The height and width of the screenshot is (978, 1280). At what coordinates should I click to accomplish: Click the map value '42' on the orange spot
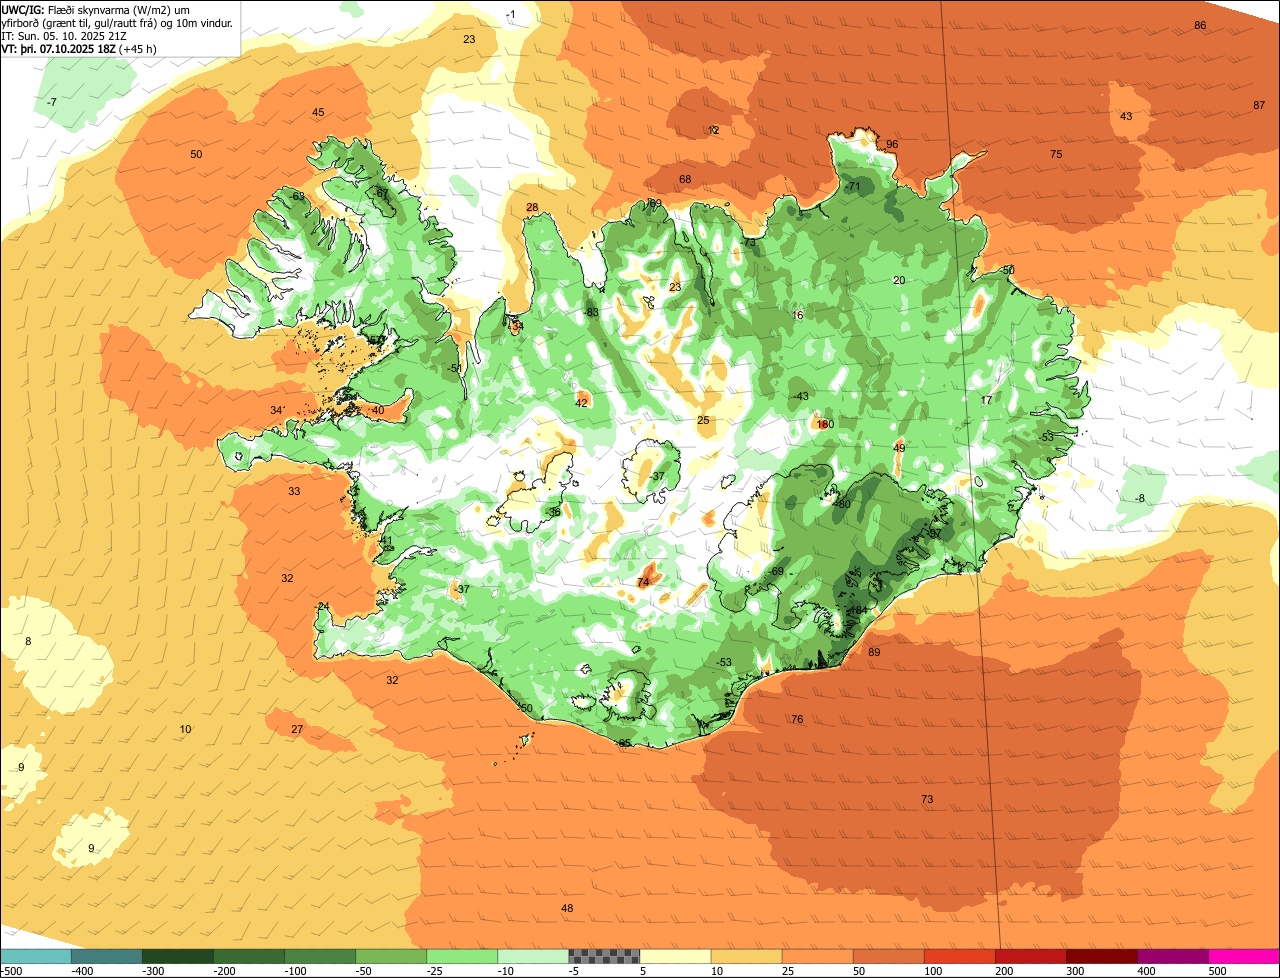[581, 403]
